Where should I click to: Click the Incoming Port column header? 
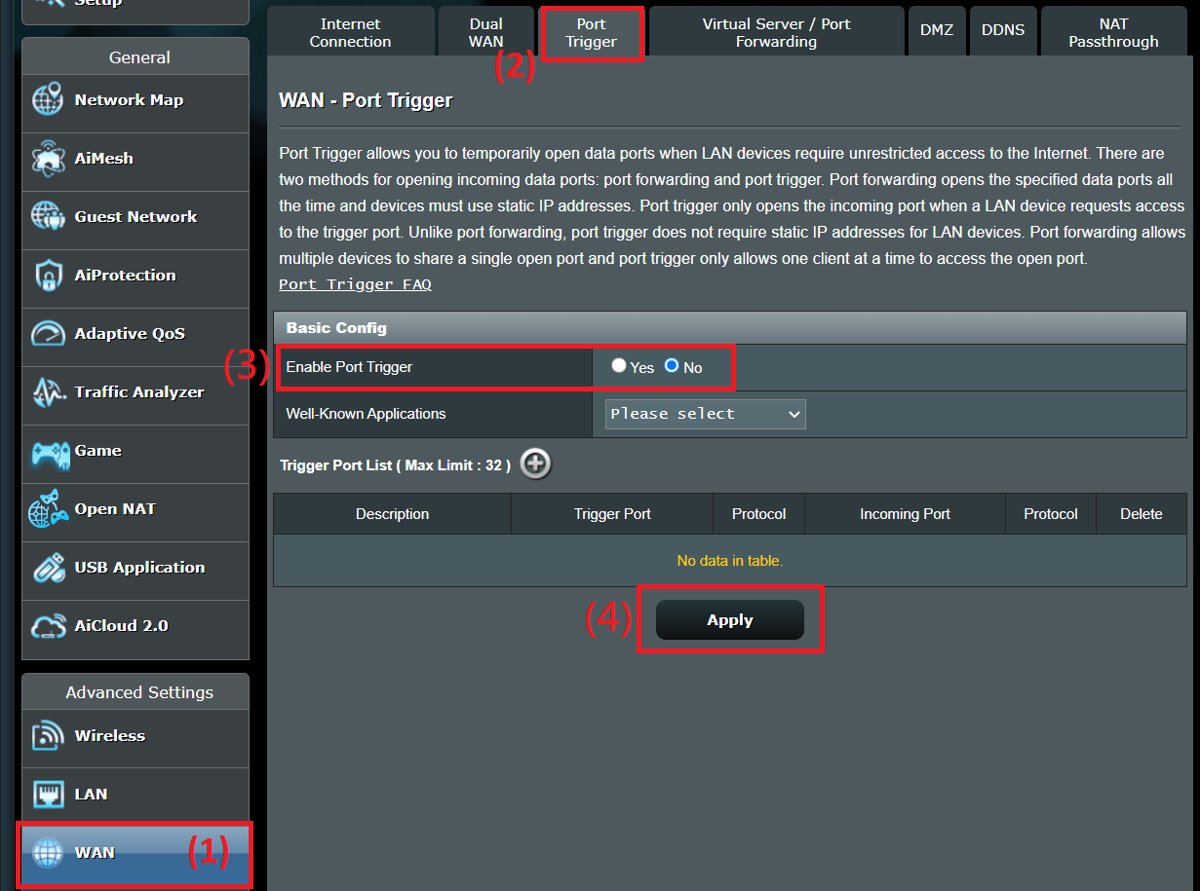point(905,514)
